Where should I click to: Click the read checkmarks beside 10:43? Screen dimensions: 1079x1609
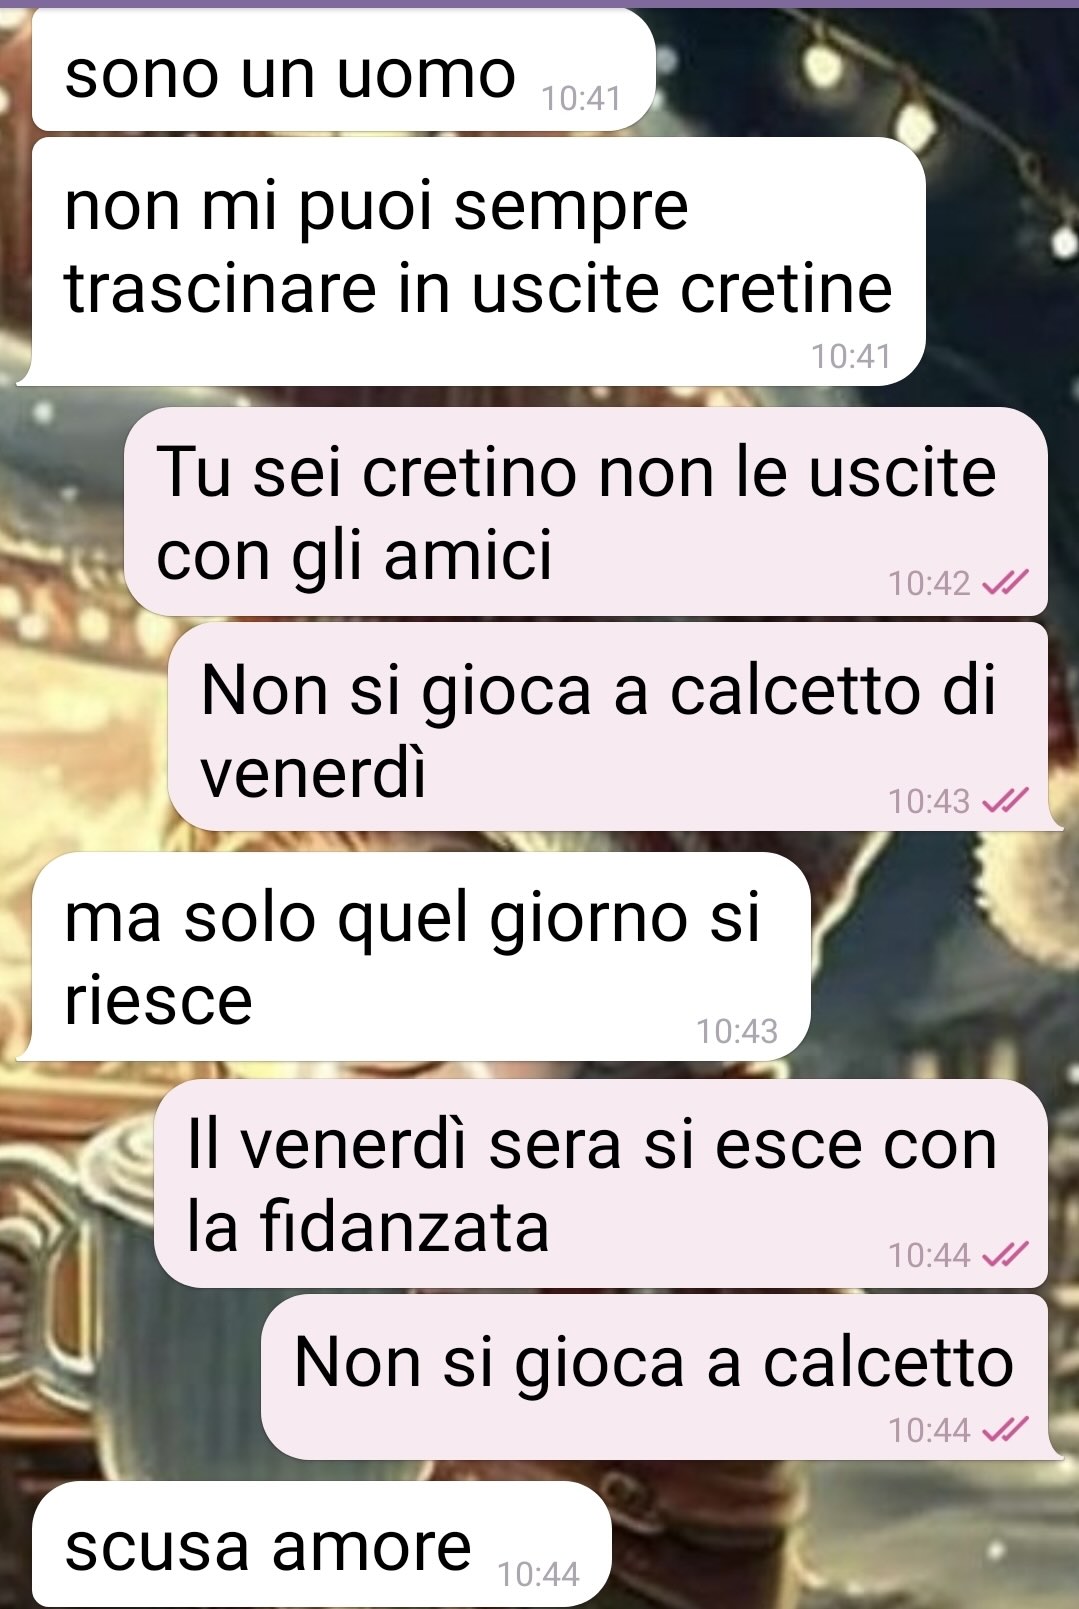pyautogui.click(x=1006, y=800)
